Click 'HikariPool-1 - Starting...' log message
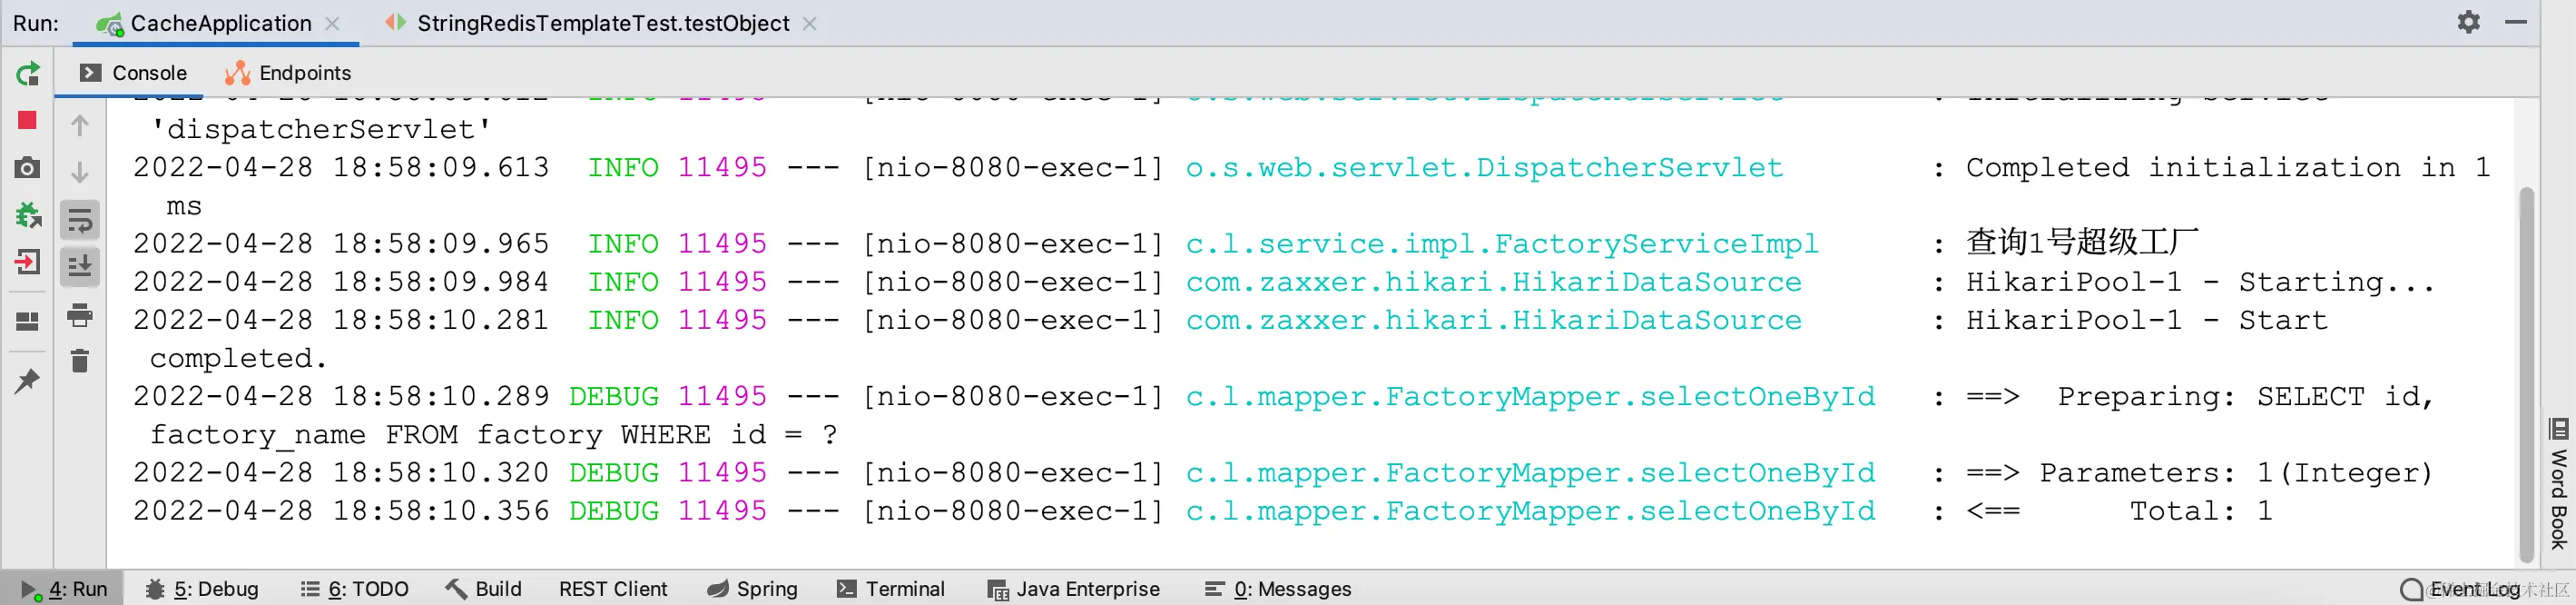This screenshot has height=605, width=2576. pyautogui.click(x=2200, y=282)
